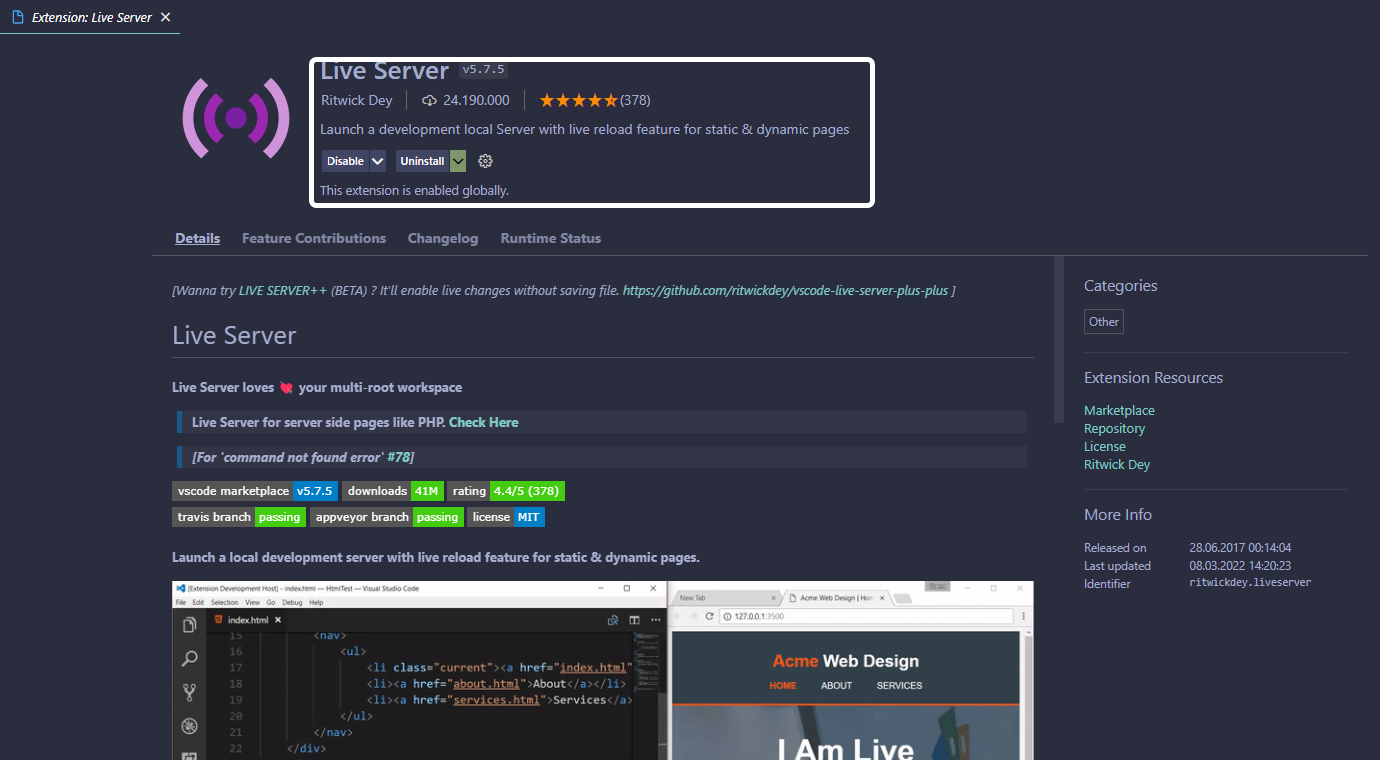Click the Manage extension gear icon

click(485, 161)
